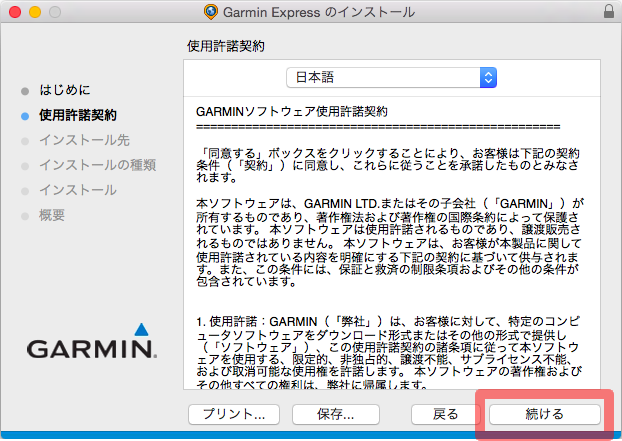The width and height of the screenshot is (622, 441).
Task: Click the paragraph starting 本ソフトウェアは、GARMIN LTD.
Action: [390, 242]
